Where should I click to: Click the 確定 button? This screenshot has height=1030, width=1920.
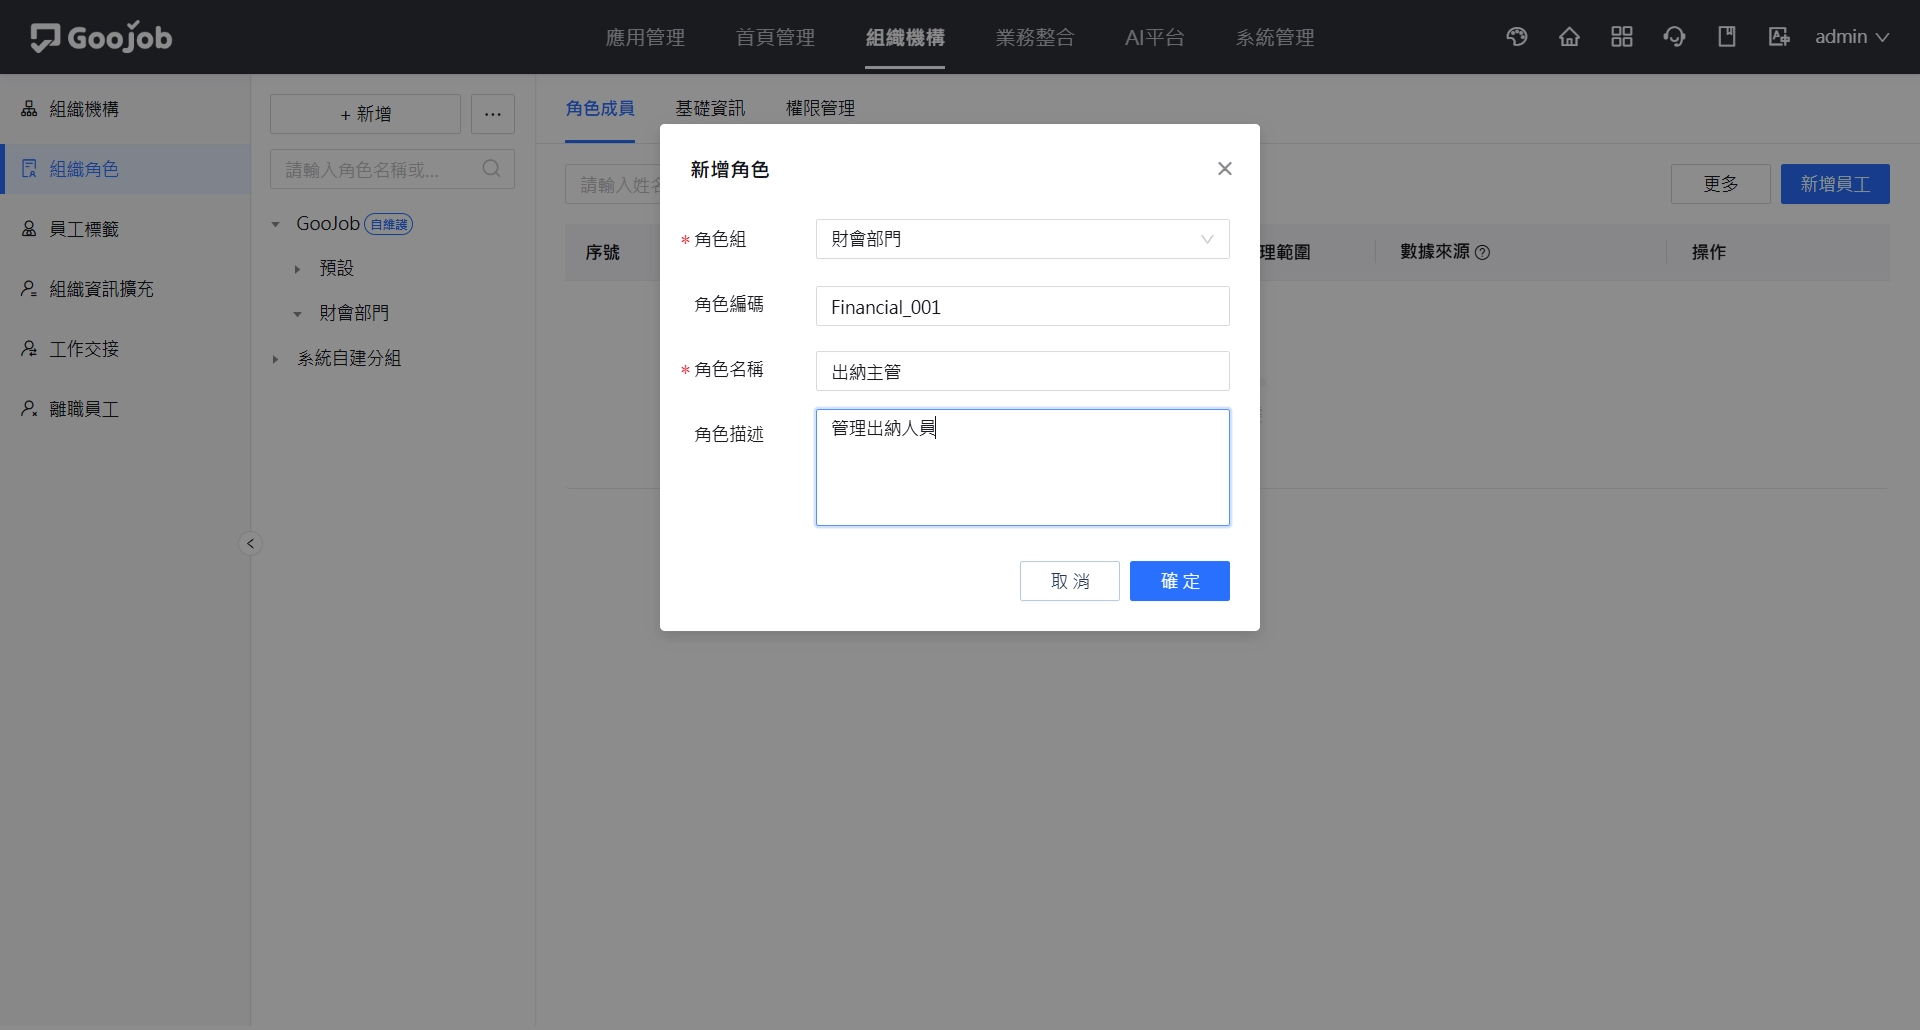(1180, 581)
